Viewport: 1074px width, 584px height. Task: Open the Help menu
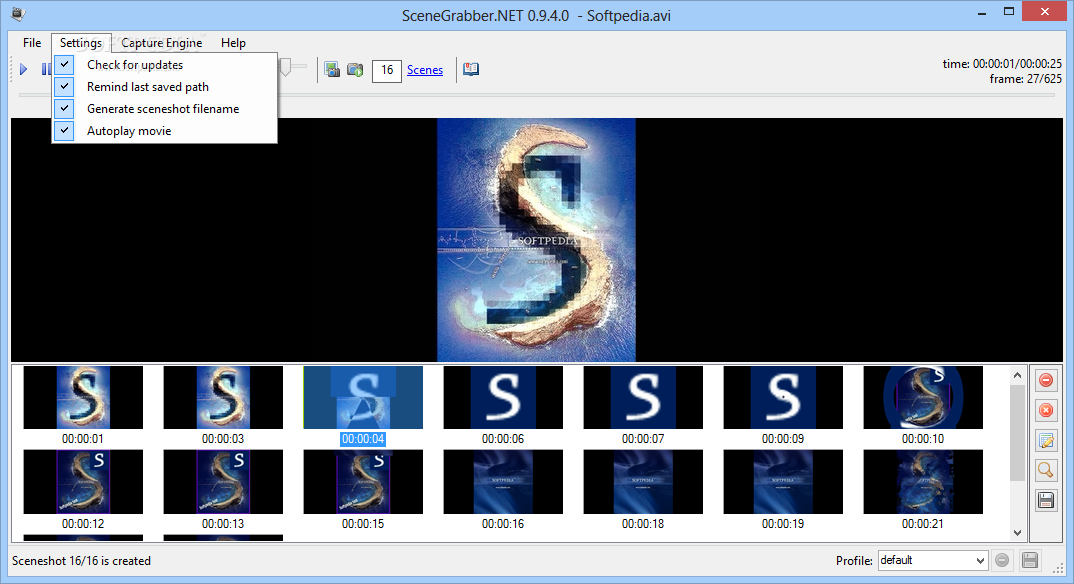tap(233, 42)
